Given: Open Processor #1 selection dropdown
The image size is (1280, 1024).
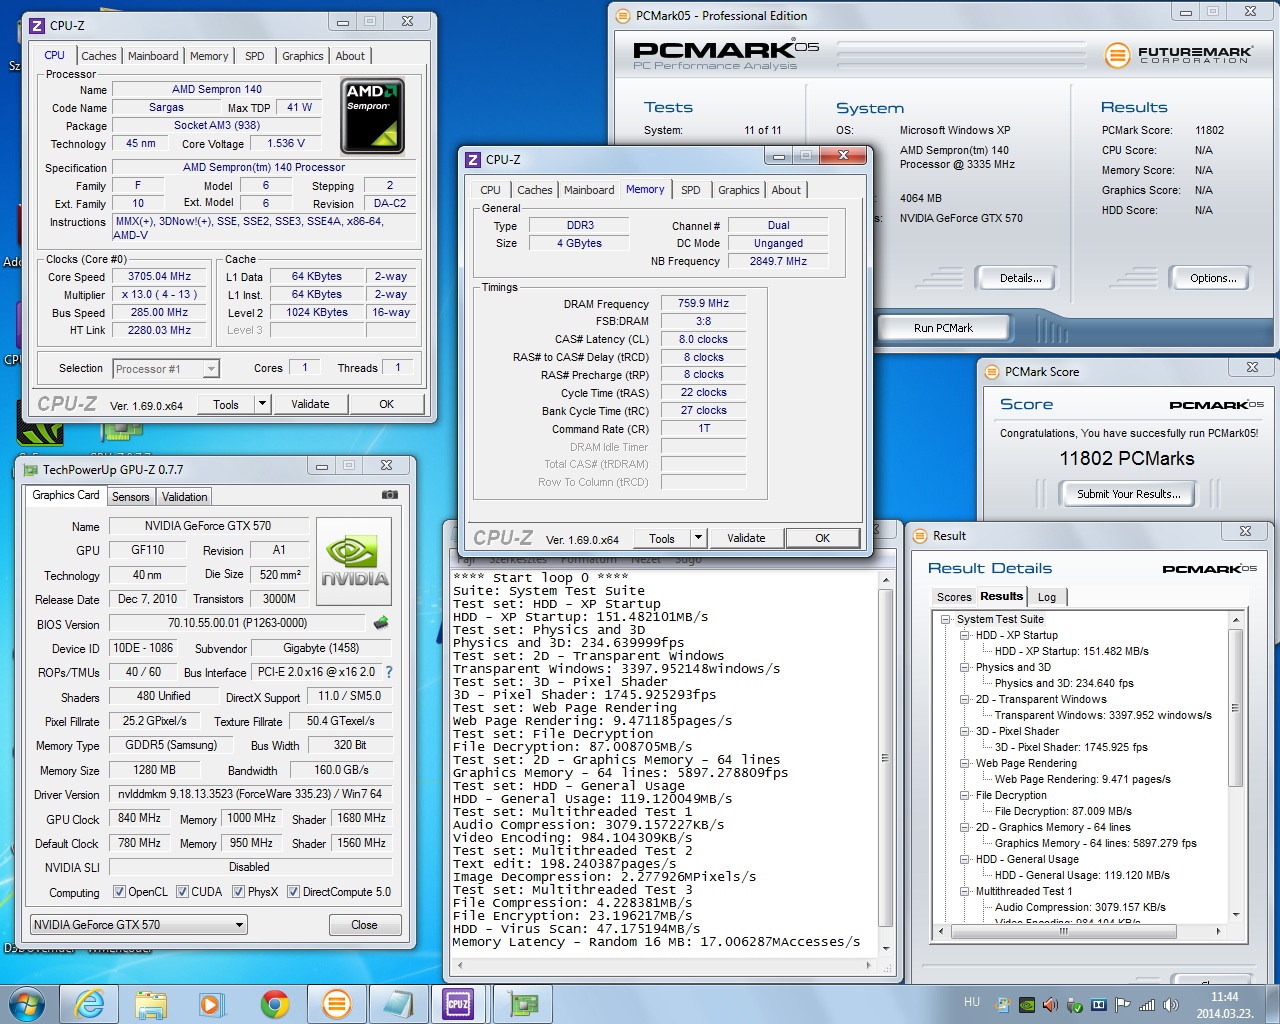Looking at the screenshot, I should (166, 369).
